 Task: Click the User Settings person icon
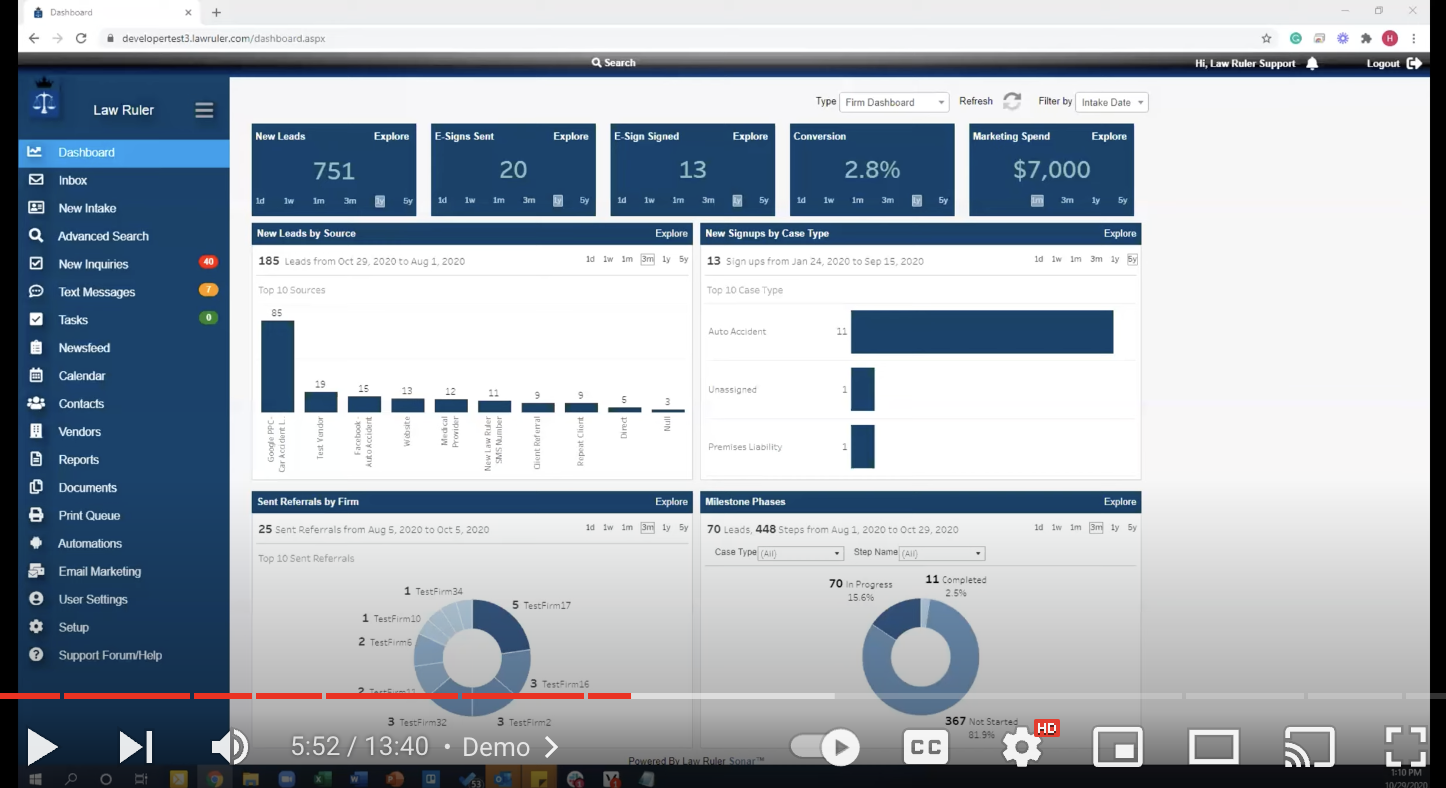pos(36,600)
